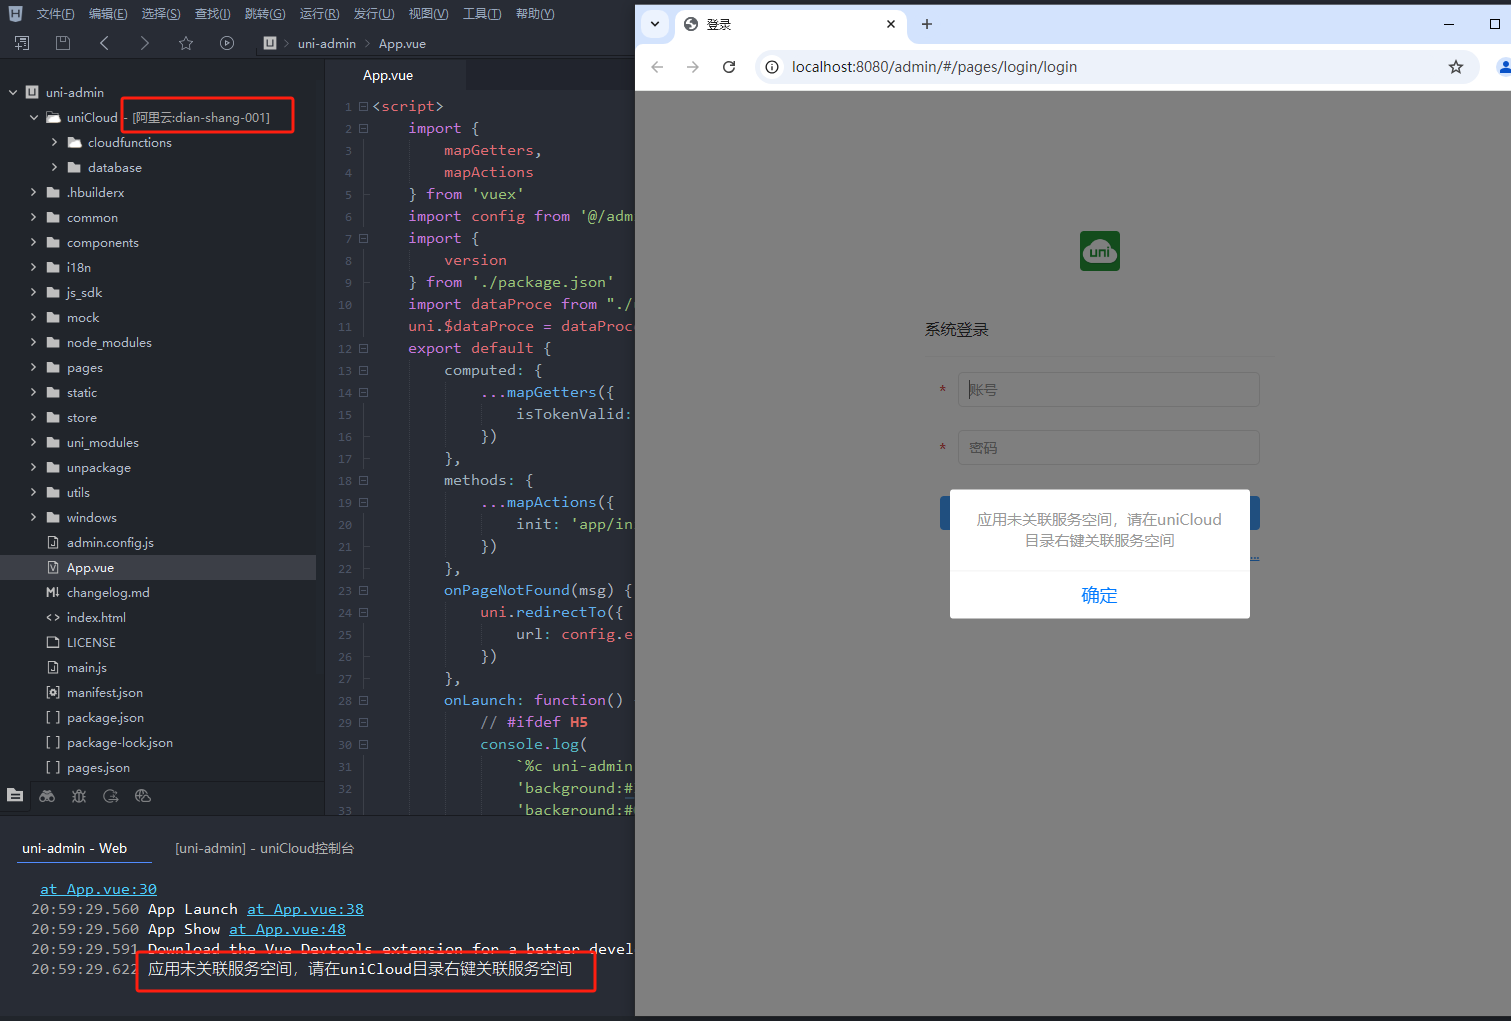Collapse the uniCloud folder
The height and width of the screenshot is (1021, 1511).
[x=33, y=117]
